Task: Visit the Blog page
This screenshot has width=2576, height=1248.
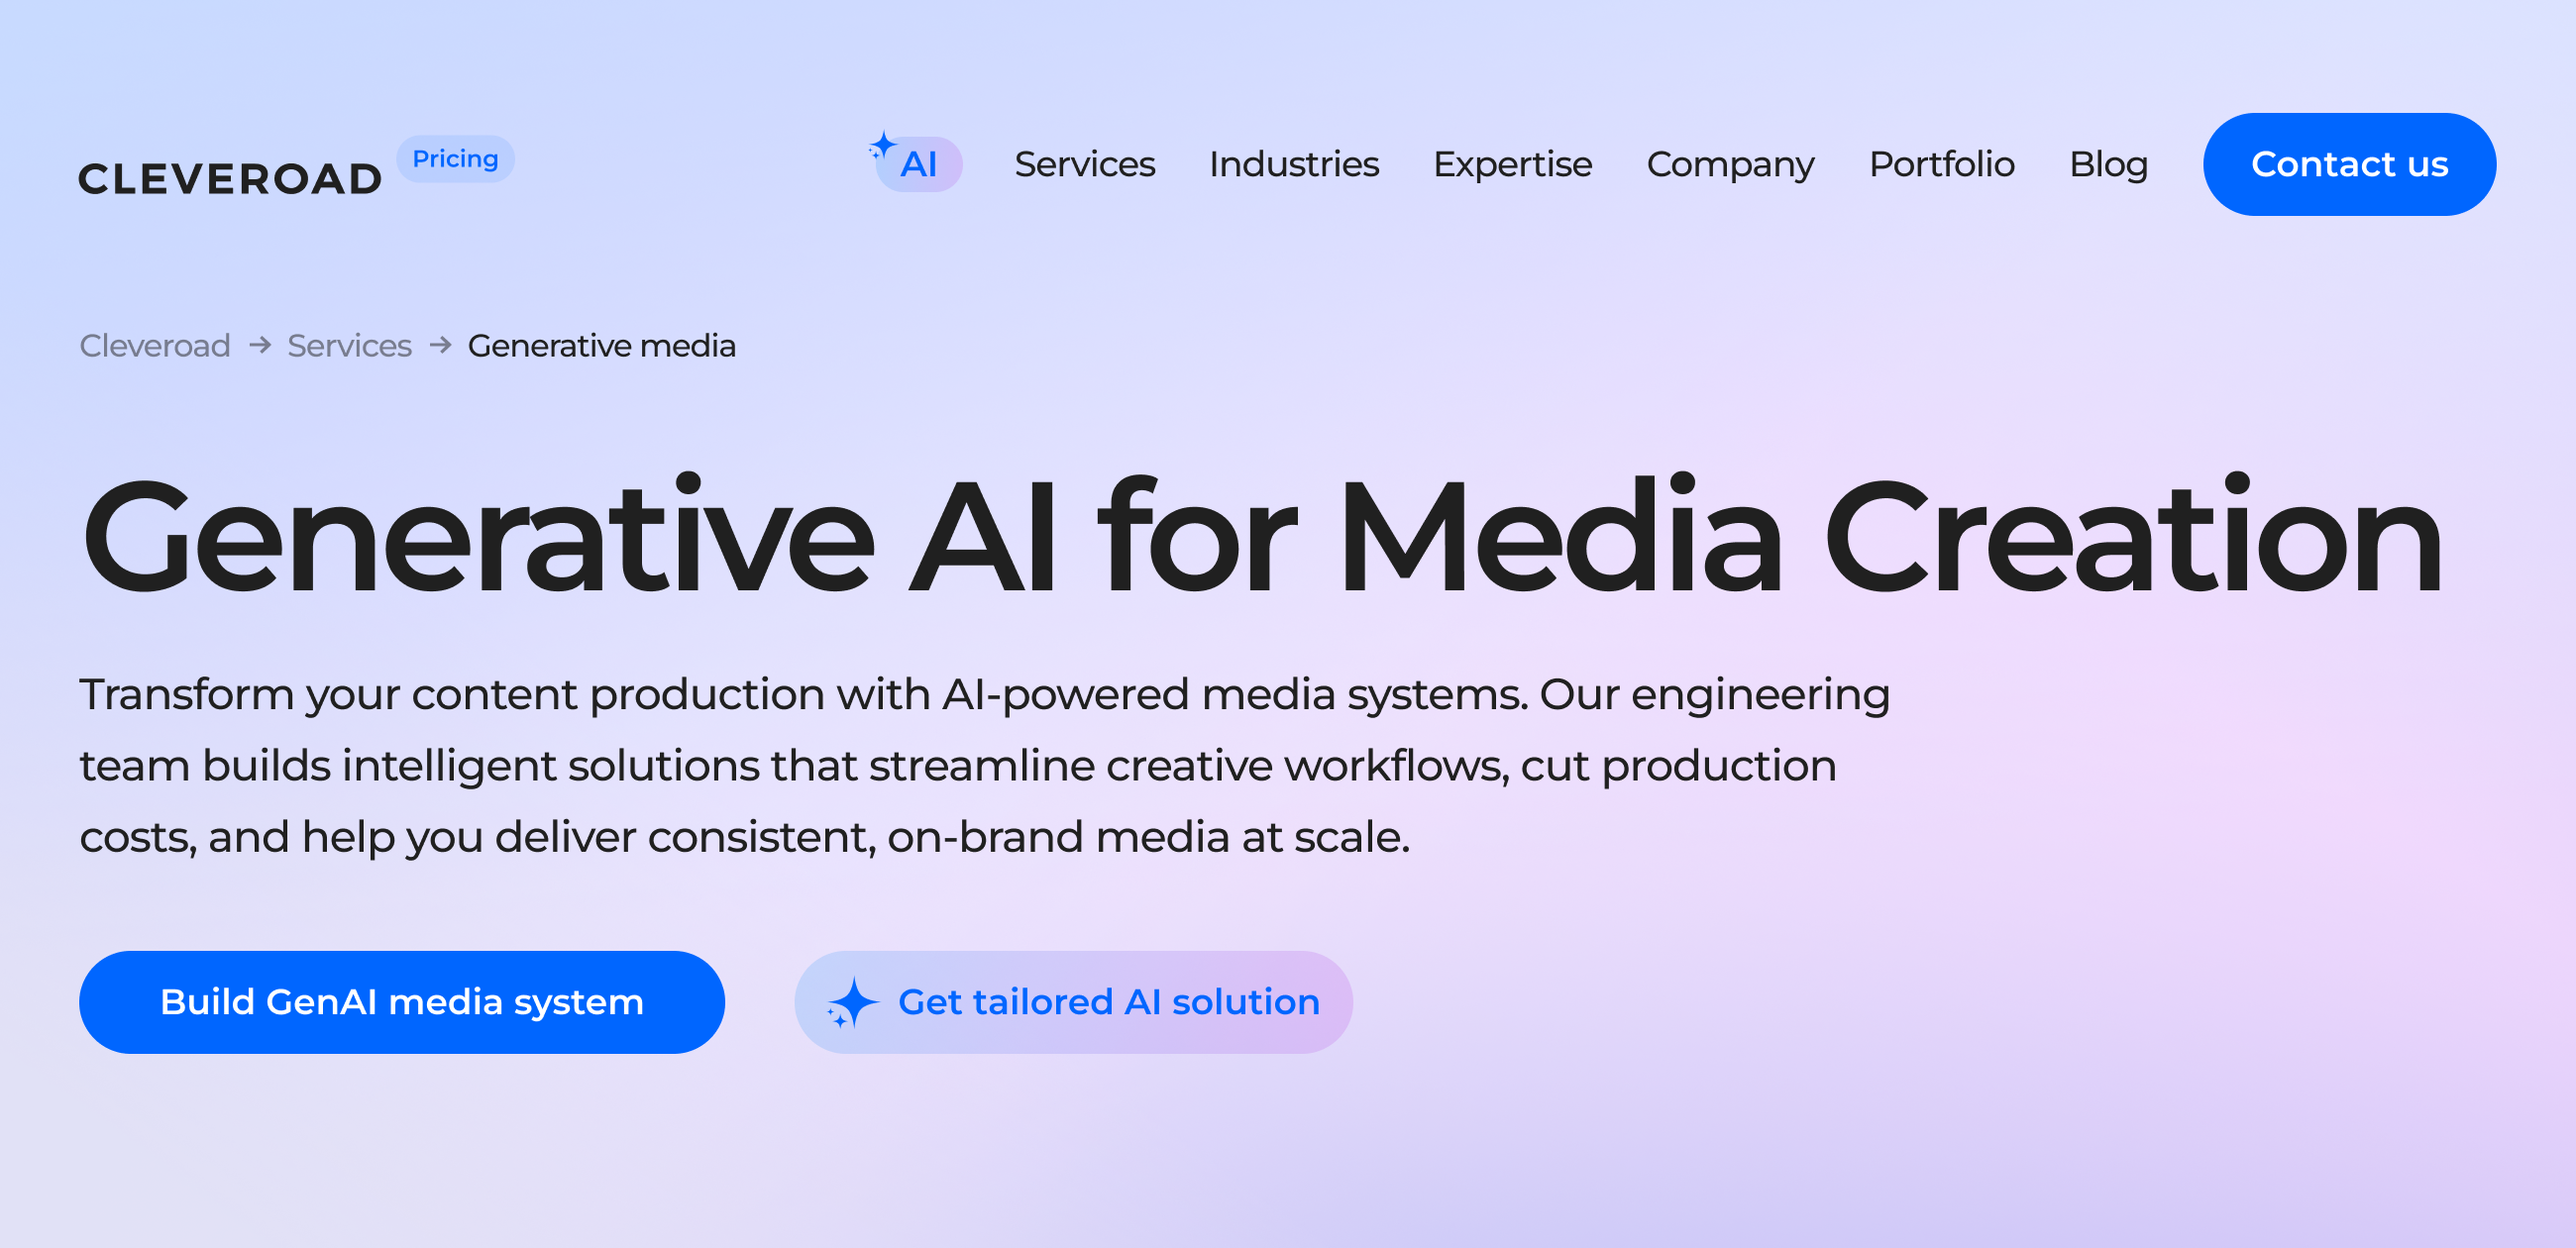Action: 2108,164
